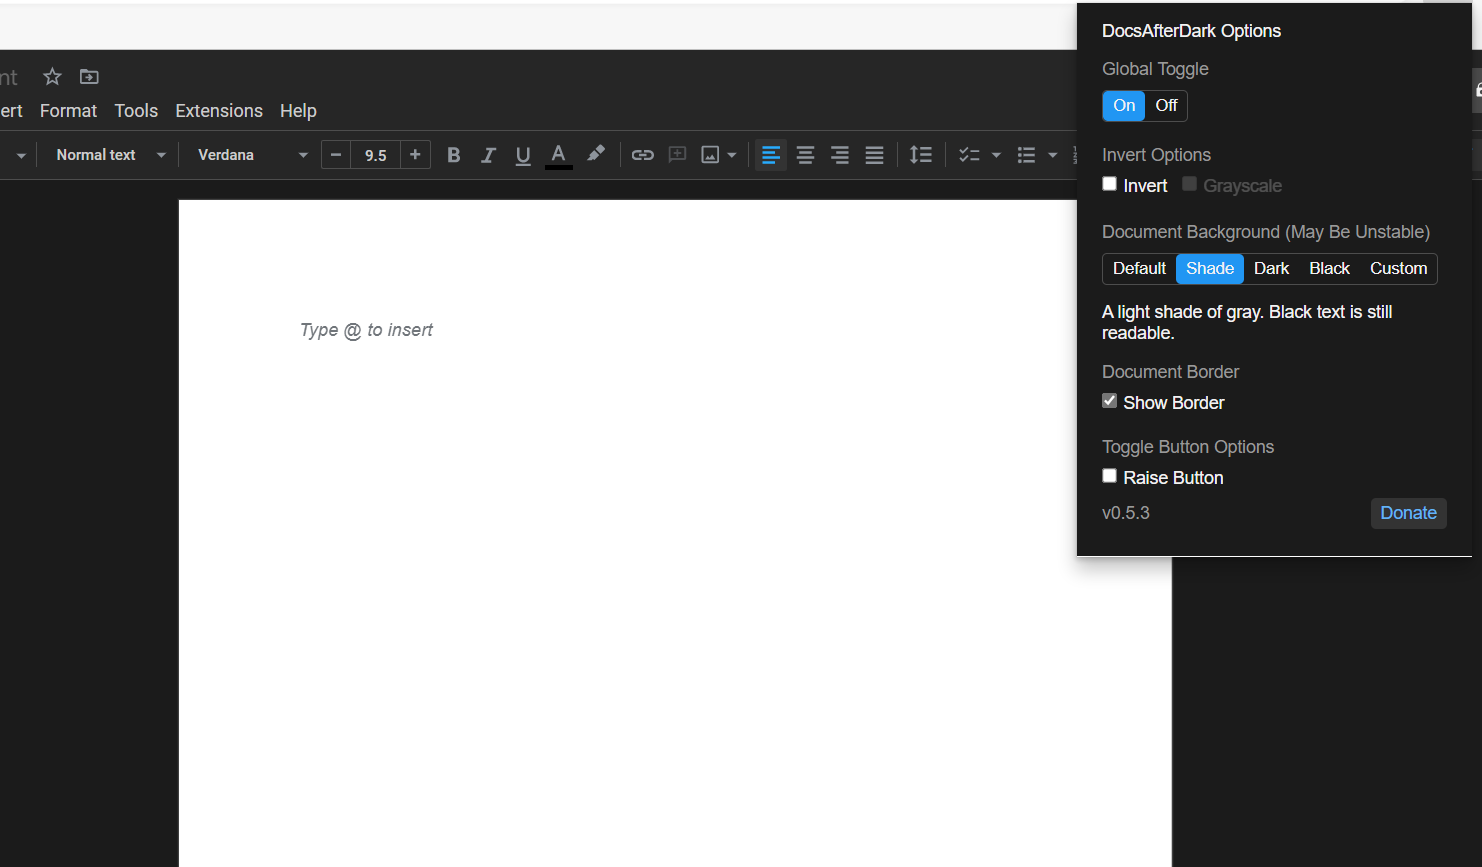Viewport: 1482px width, 867px height.
Task: Select Custom document background
Action: pyautogui.click(x=1398, y=269)
